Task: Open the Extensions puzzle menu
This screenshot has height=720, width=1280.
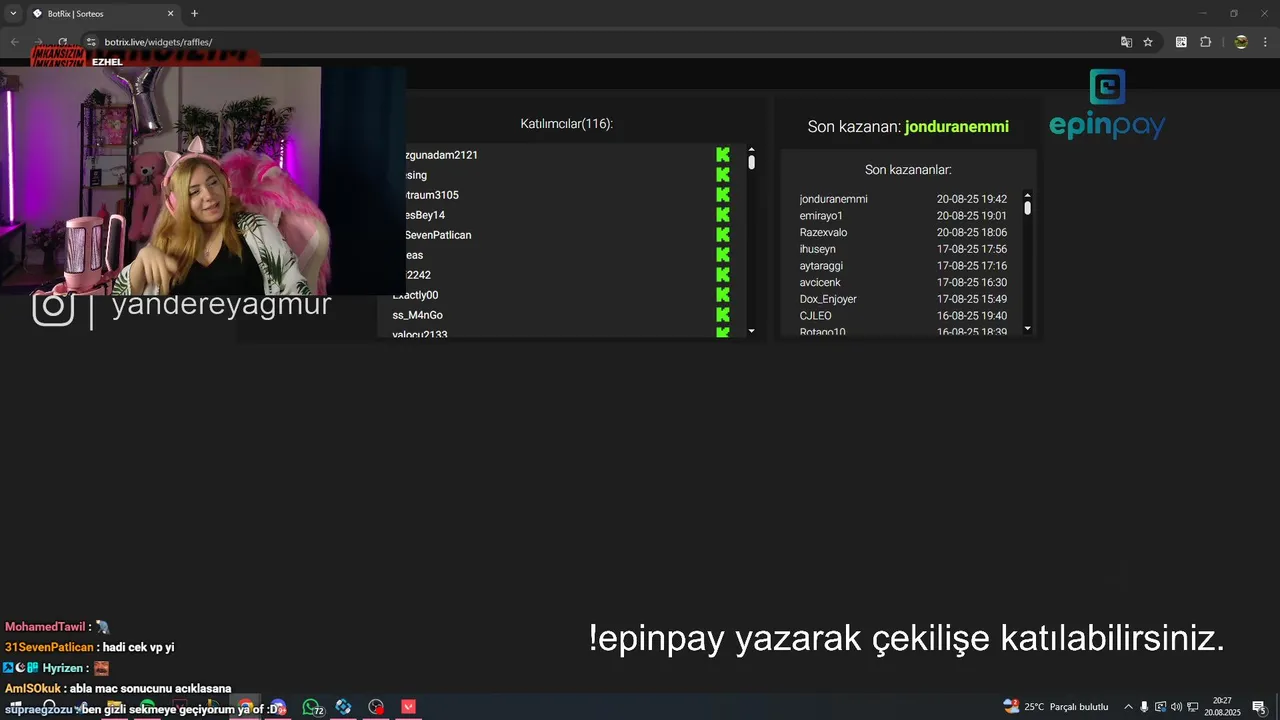Action: tap(1205, 42)
